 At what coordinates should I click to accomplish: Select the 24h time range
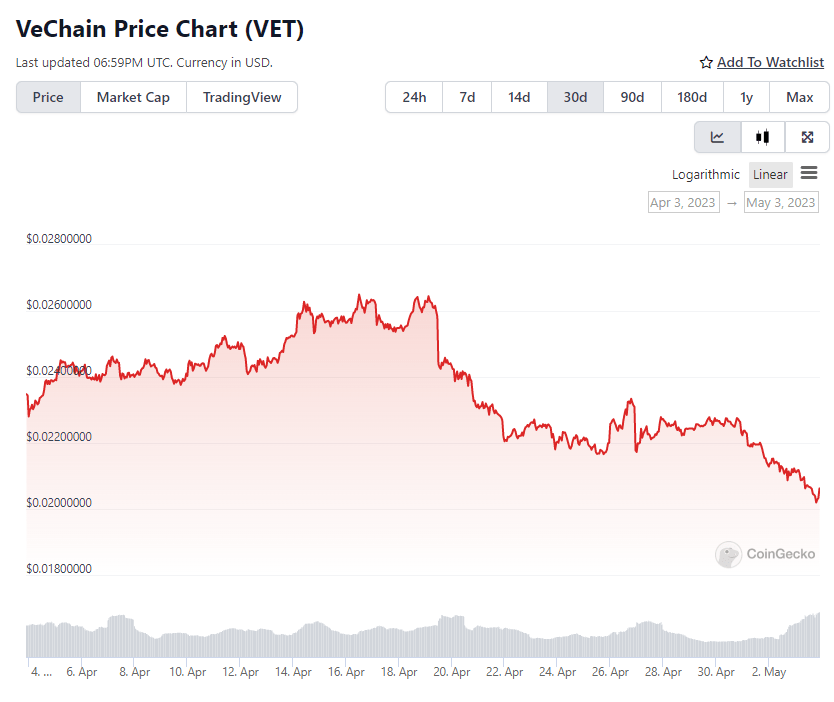point(414,97)
